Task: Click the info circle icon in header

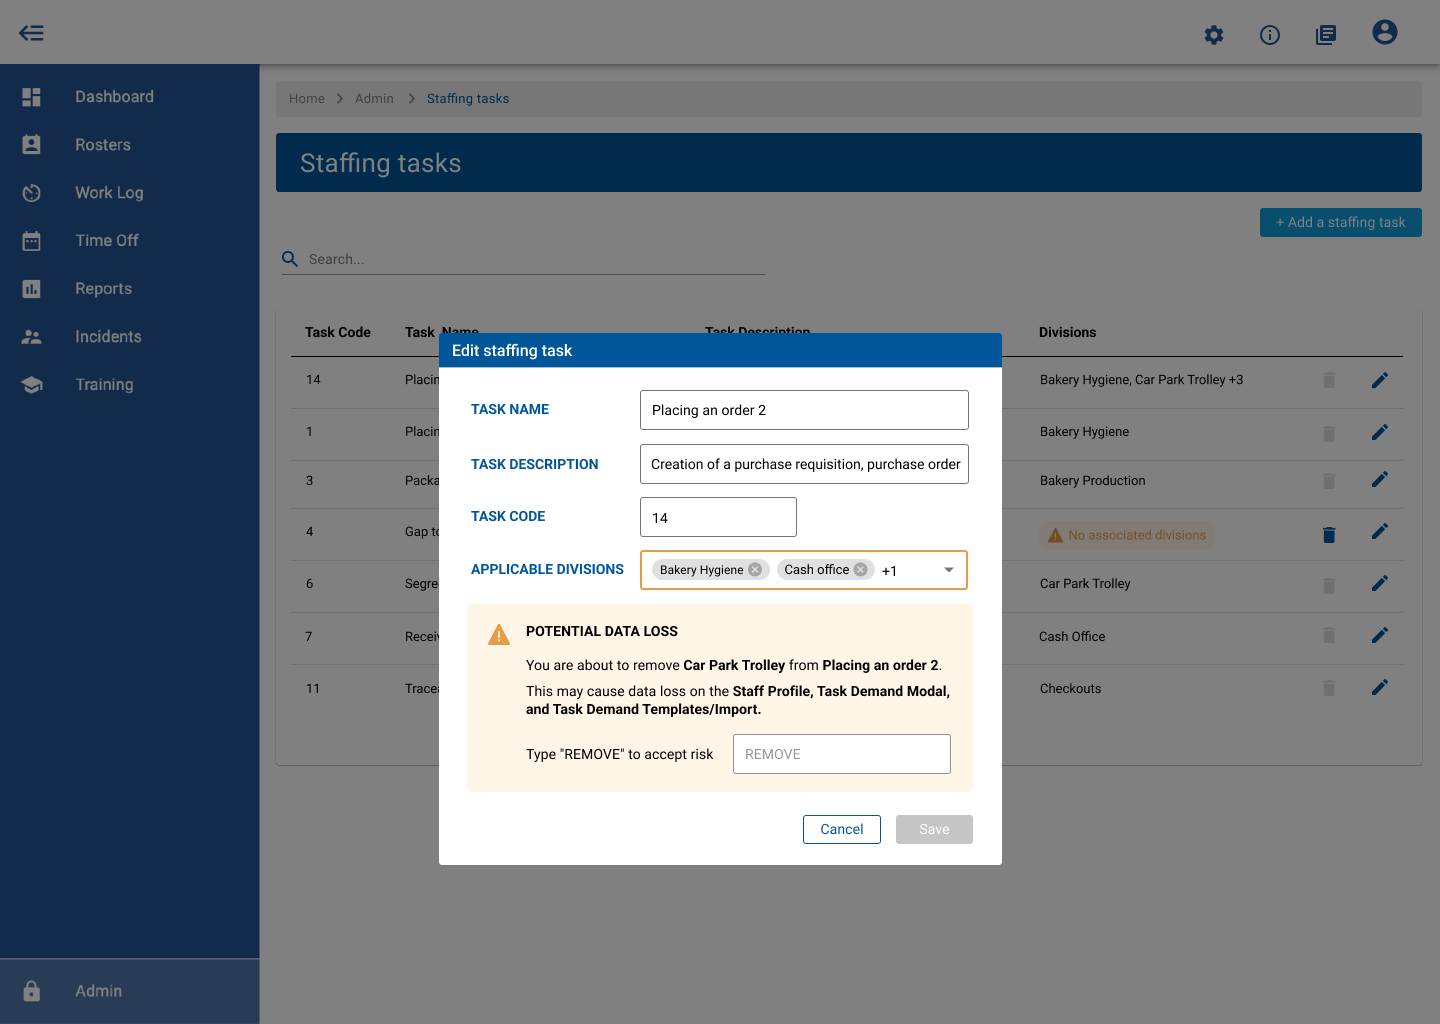Action: tap(1270, 35)
